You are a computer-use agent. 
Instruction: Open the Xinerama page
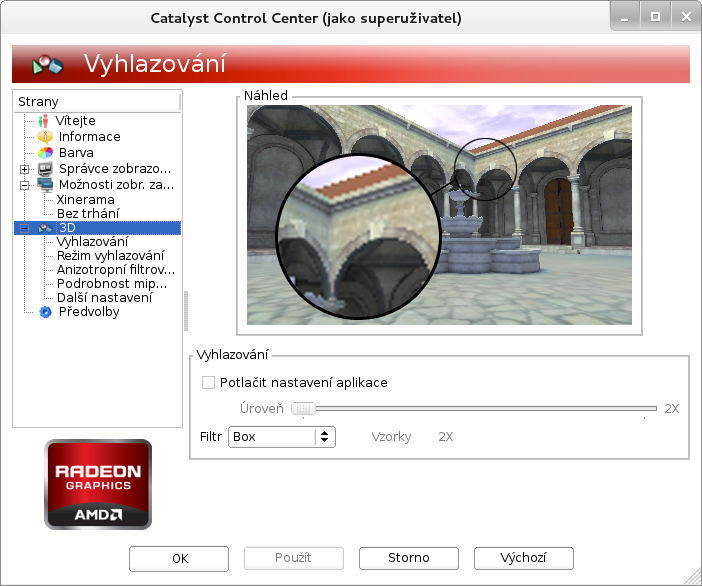click(x=86, y=200)
